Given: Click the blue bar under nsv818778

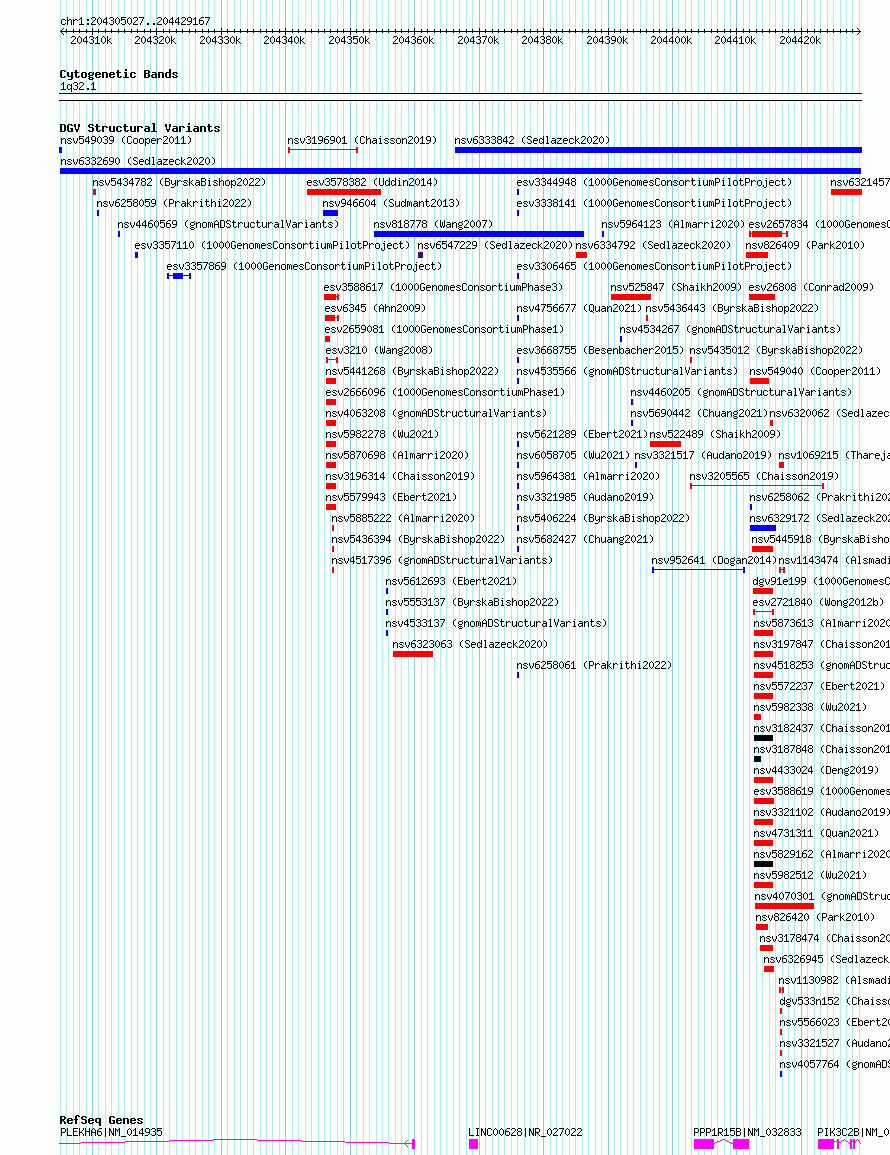Looking at the screenshot, I should 478,234.
